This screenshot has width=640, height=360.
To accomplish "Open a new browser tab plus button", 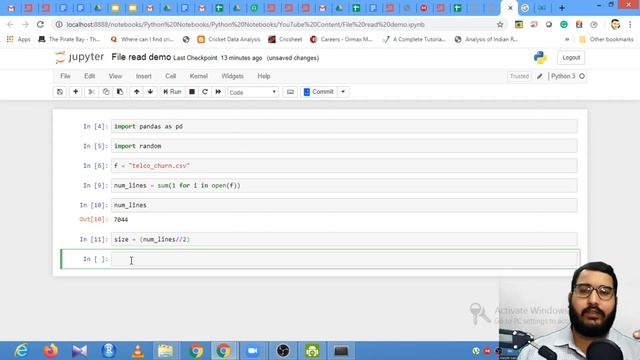I will pos(562,8).
